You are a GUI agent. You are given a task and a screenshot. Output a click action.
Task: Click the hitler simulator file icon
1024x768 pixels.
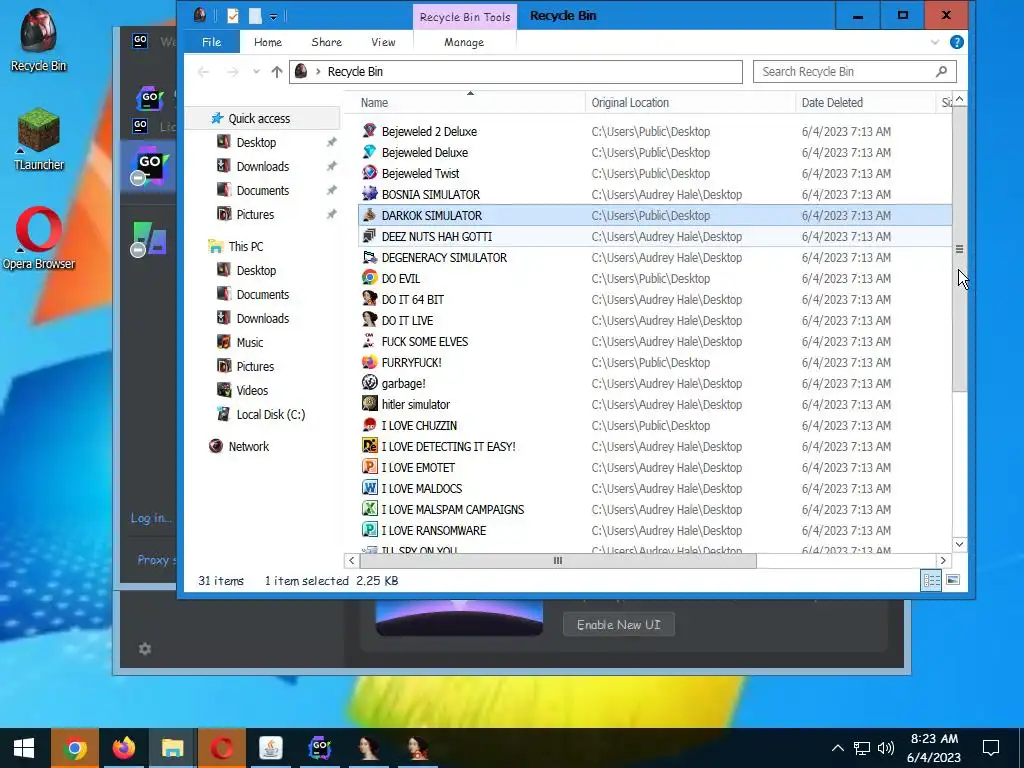[x=370, y=404]
